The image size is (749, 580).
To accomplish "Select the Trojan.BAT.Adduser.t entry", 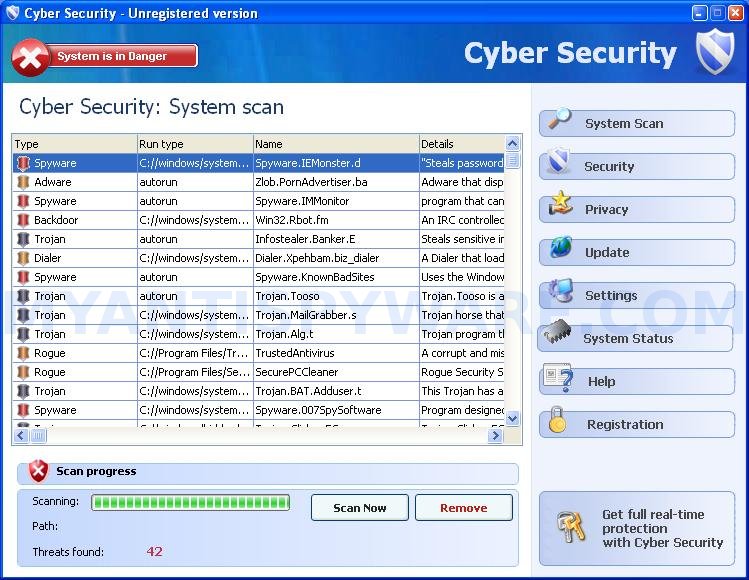I will (x=258, y=391).
